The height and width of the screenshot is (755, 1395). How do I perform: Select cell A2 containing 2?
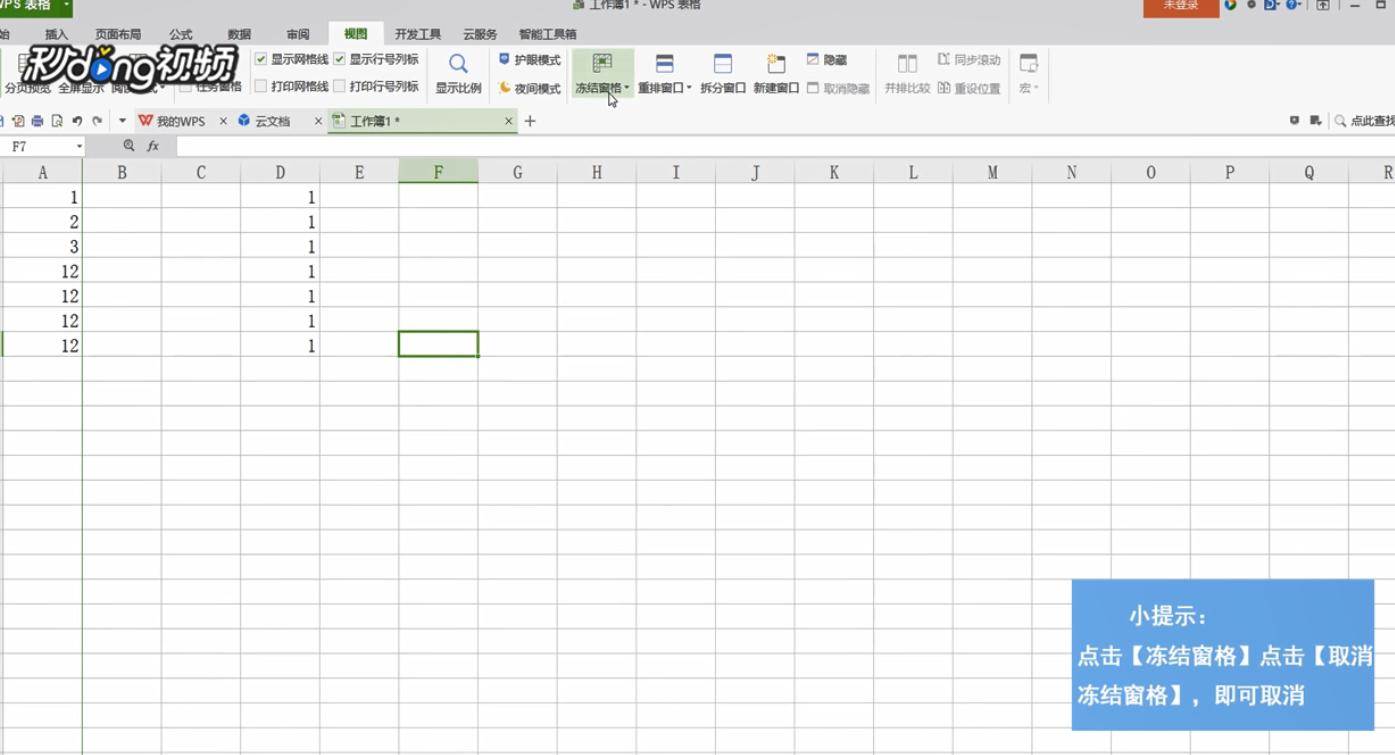[x=42, y=221]
